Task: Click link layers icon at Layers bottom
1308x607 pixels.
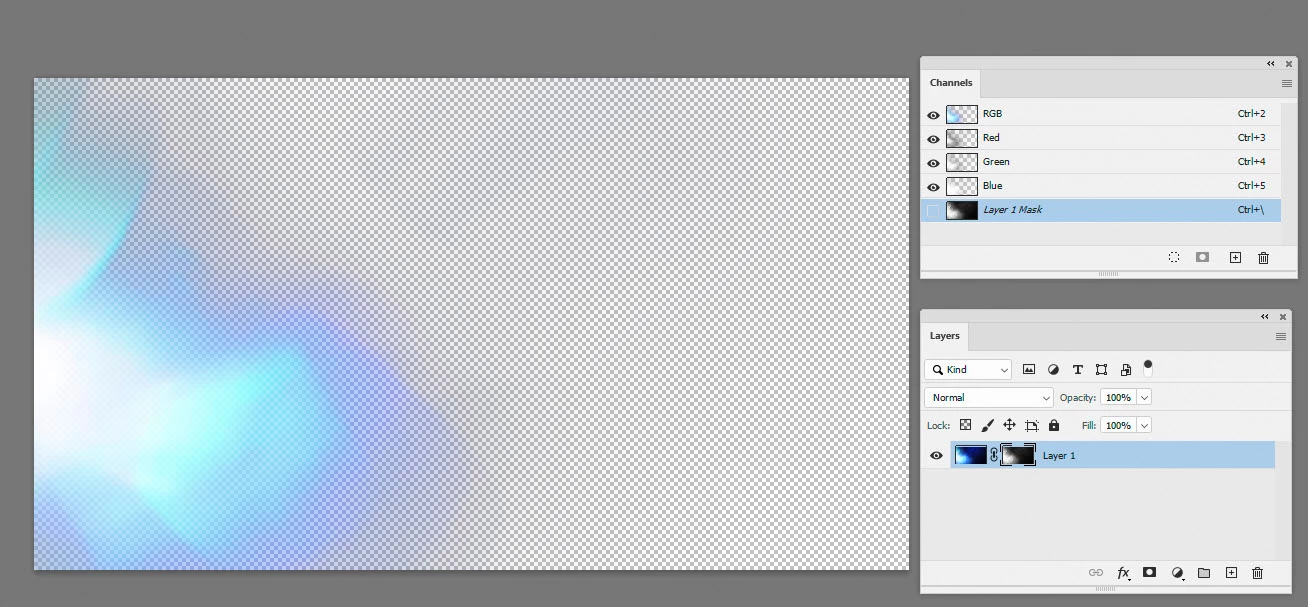Action: pyautogui.click(x=1096, y=573)
